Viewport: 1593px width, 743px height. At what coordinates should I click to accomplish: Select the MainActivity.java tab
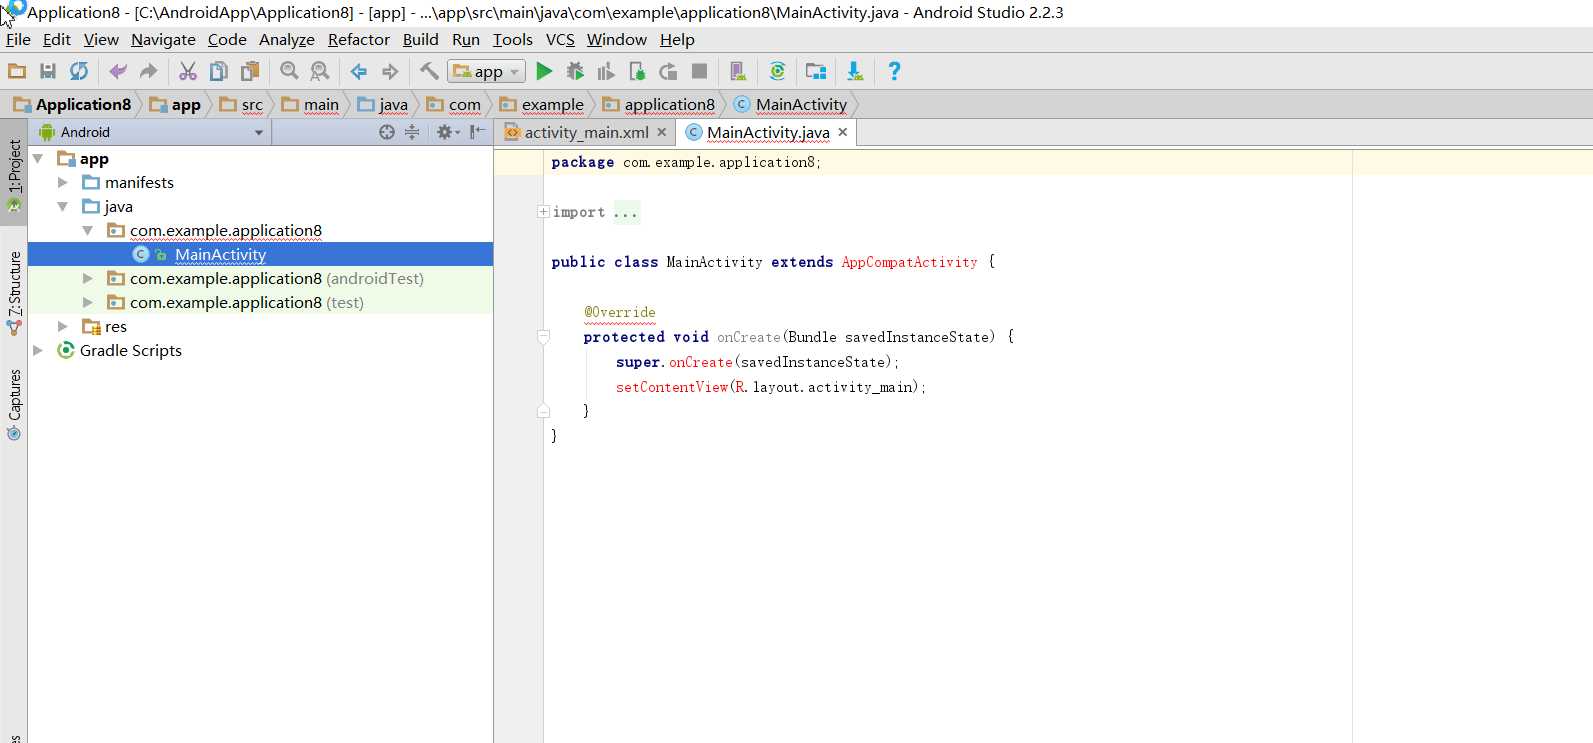click(768, 132)
